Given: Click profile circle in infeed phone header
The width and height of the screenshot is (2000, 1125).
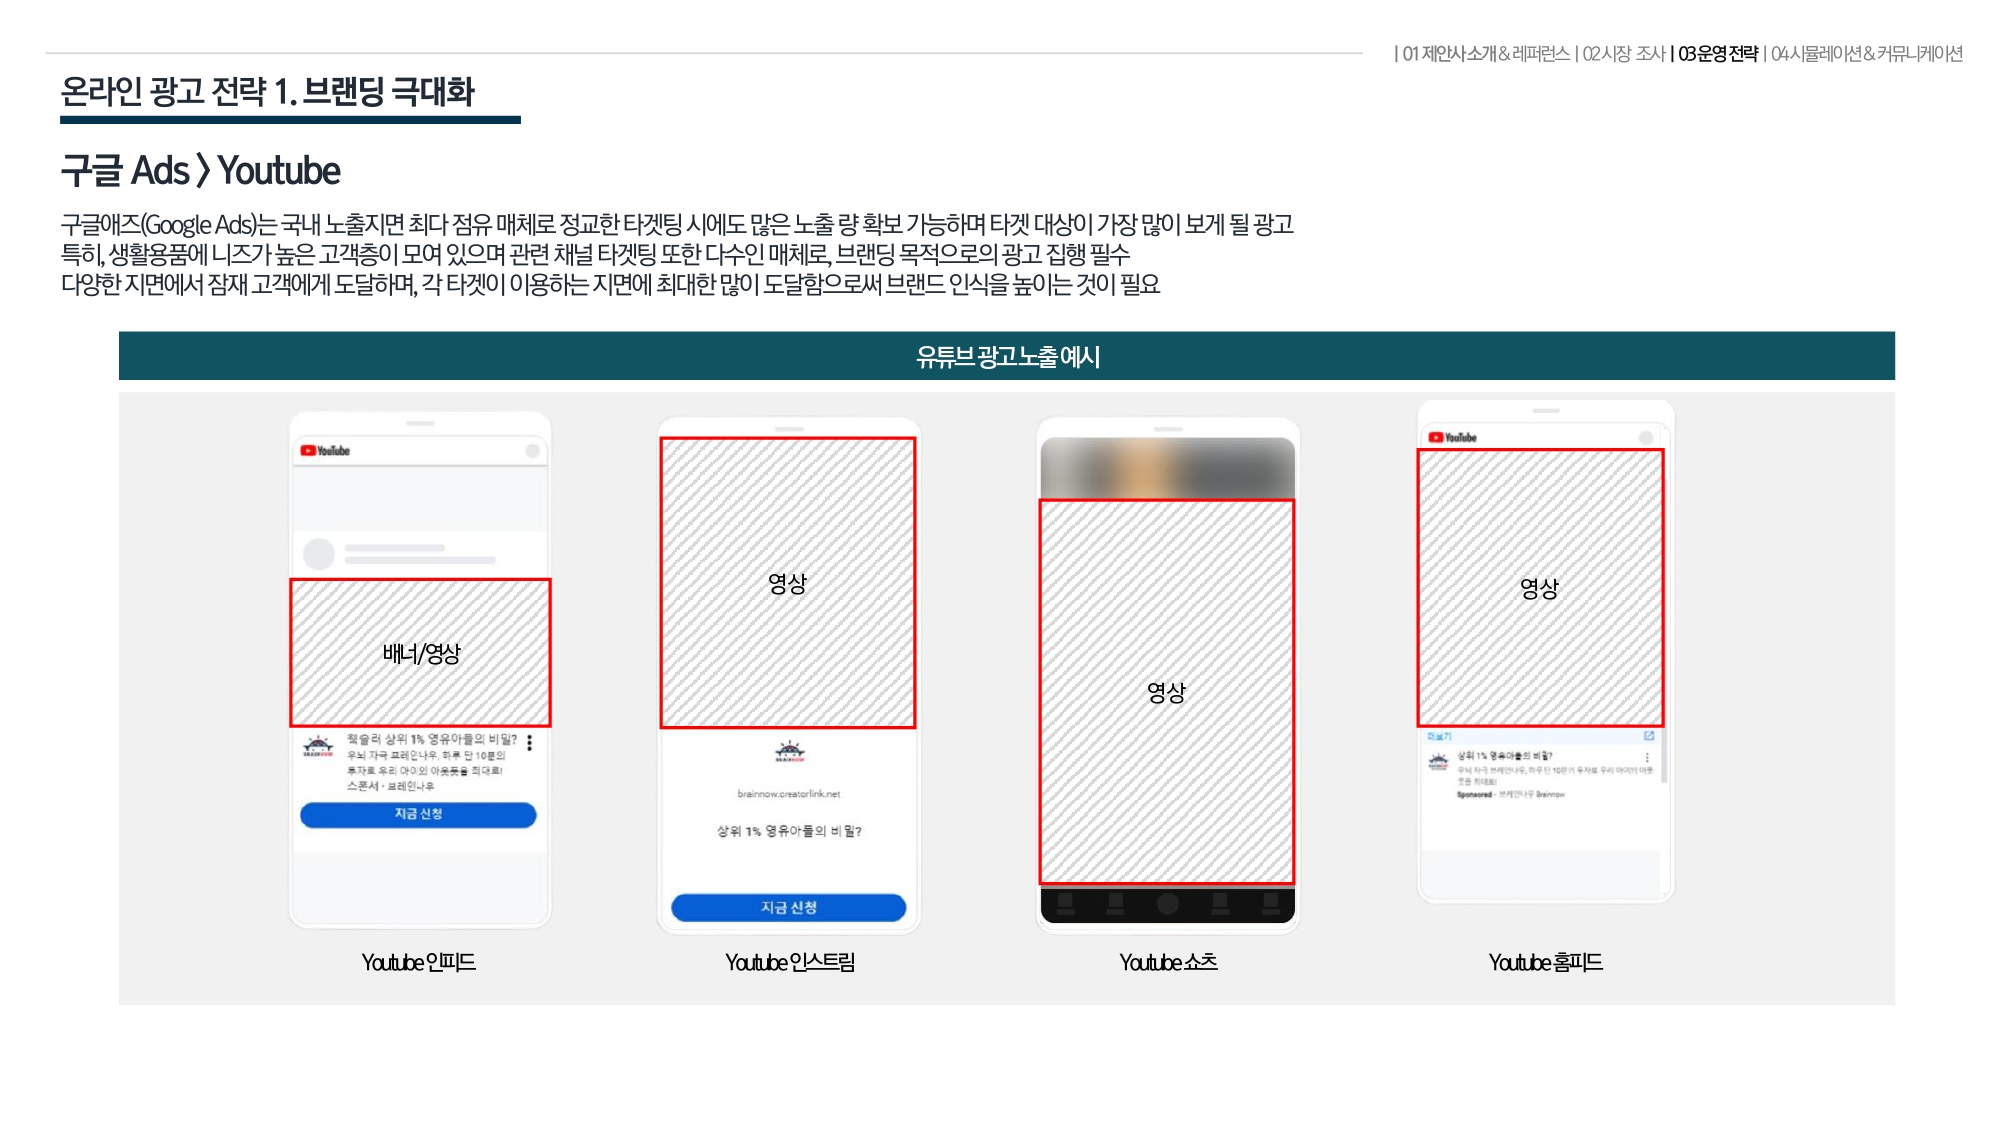Looking at the screenshot, I should 532,451.
